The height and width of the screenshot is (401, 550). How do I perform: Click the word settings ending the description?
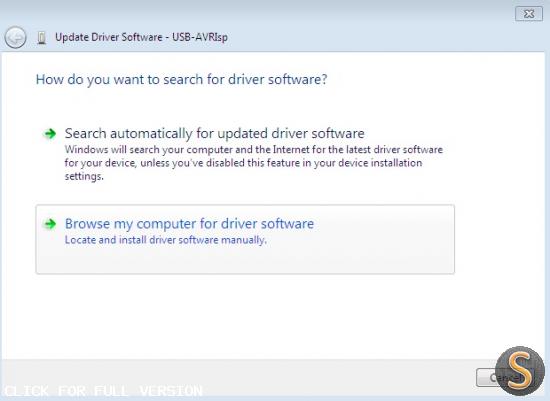click(83, 176)
